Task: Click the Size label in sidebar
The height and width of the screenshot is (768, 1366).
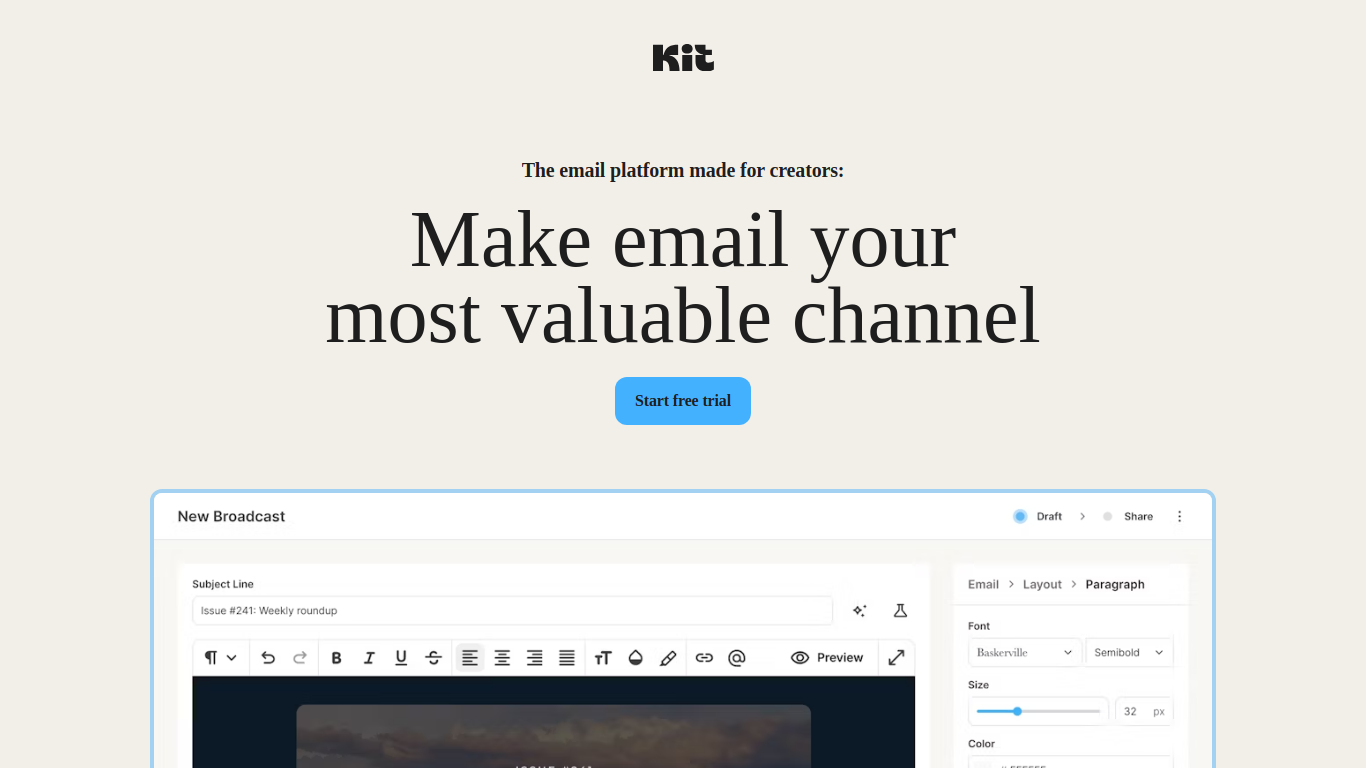Action: pos(978,685)
